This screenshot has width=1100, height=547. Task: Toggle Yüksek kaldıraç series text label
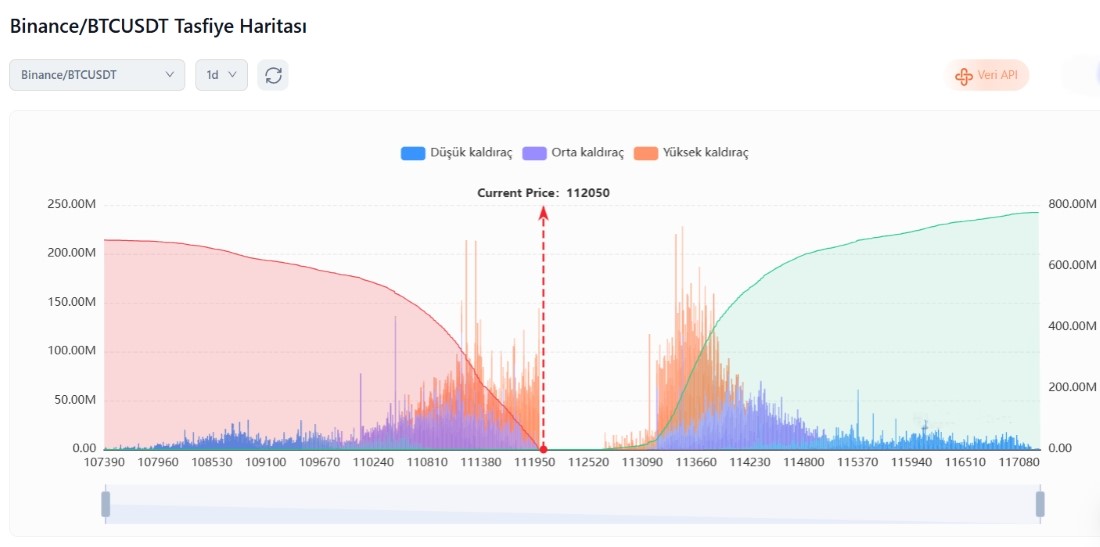[x=705, y=153]
